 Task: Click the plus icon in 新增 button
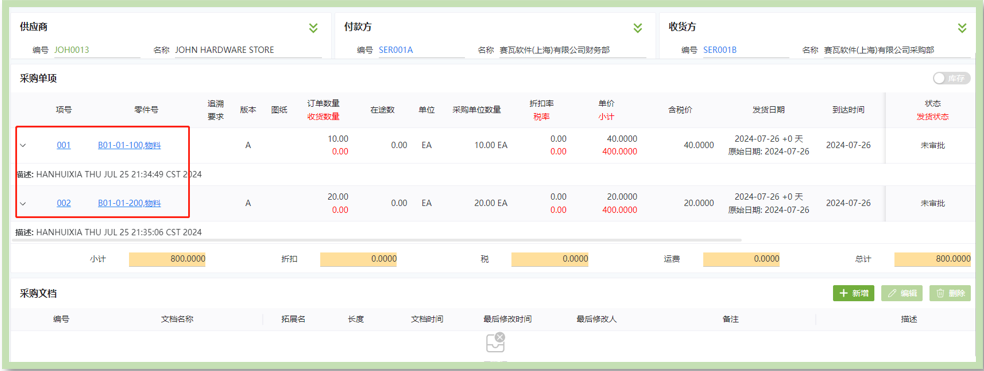point(843,293)
